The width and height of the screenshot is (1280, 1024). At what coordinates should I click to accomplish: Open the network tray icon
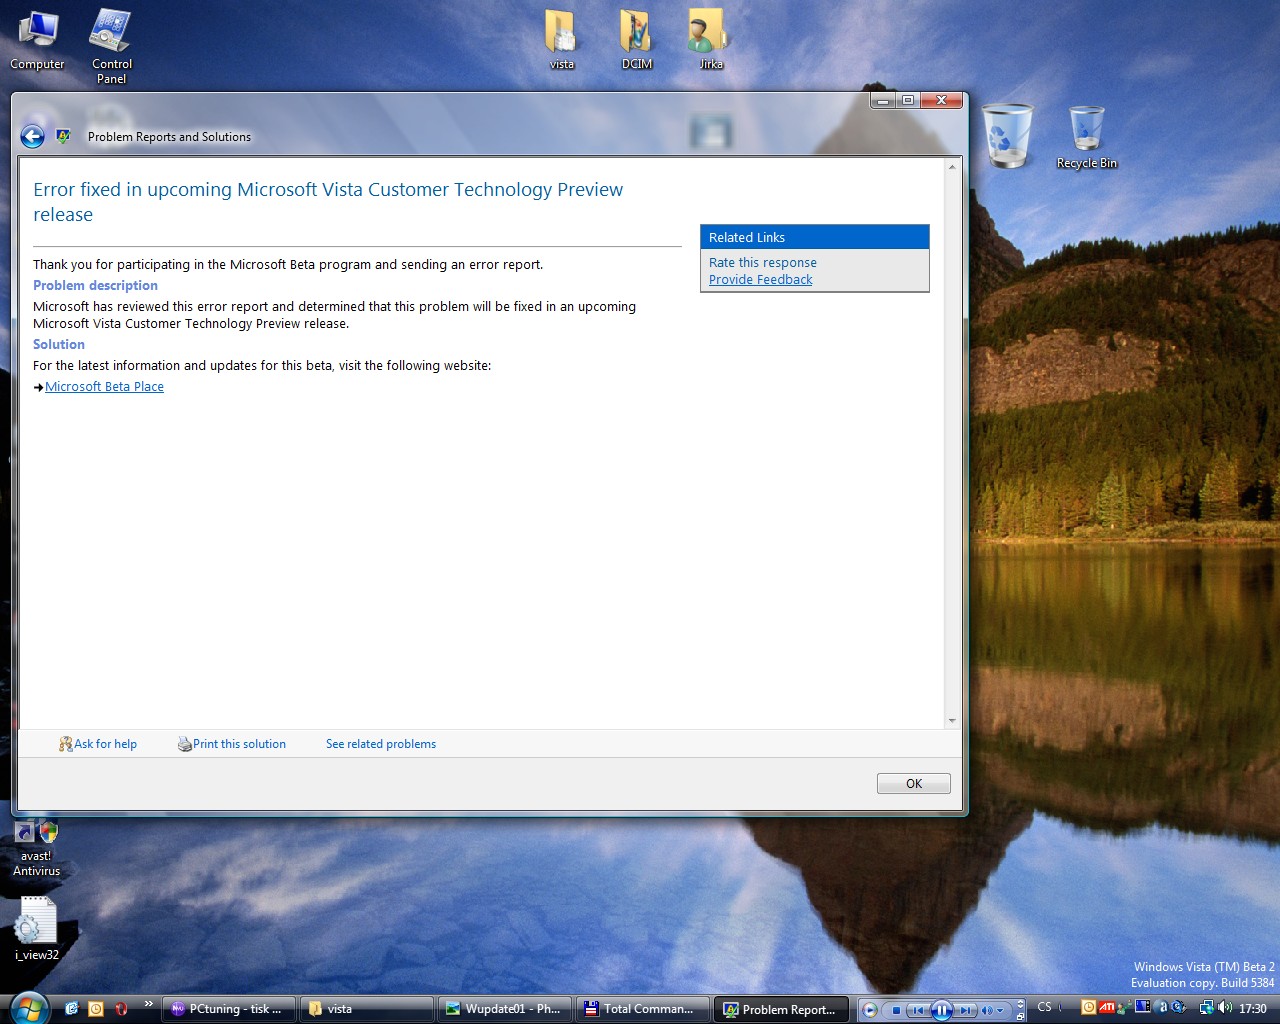pos(1207,1008)
